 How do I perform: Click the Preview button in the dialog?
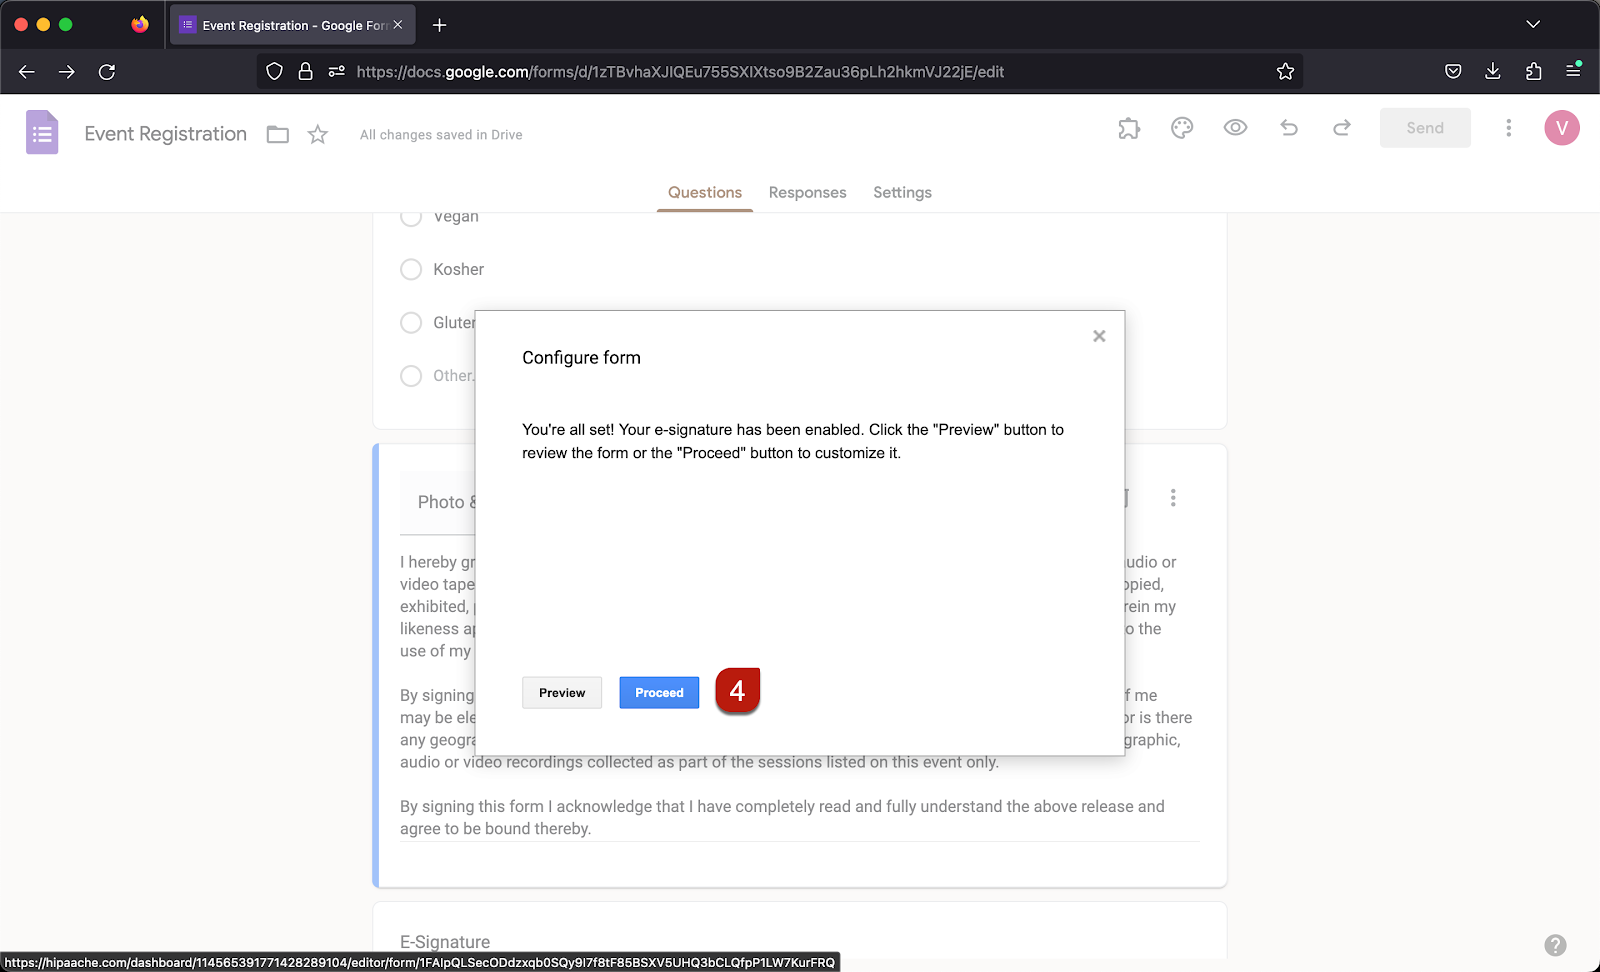point(561,692)
